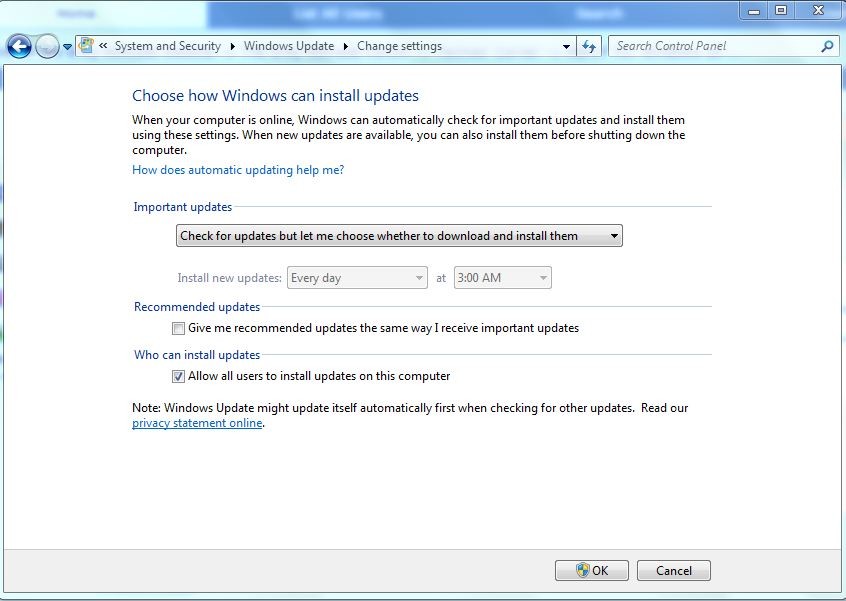Click the Cancel button
846x601 pixels.
[673, 570]
